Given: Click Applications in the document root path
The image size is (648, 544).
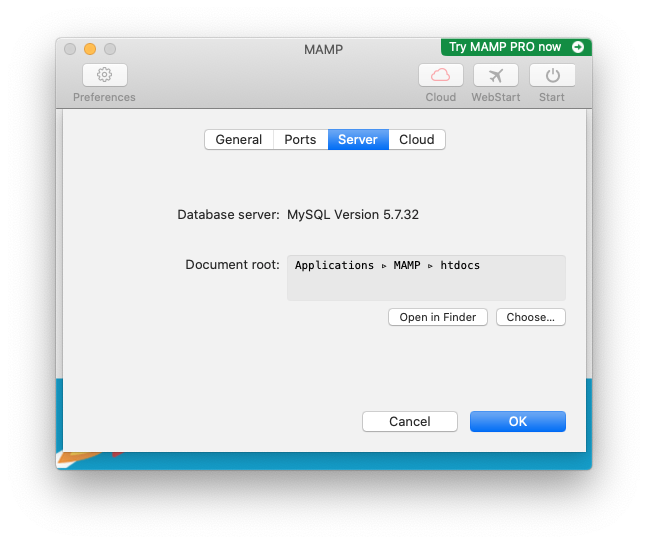Looking at the screenshot, I should click(334, 266).
